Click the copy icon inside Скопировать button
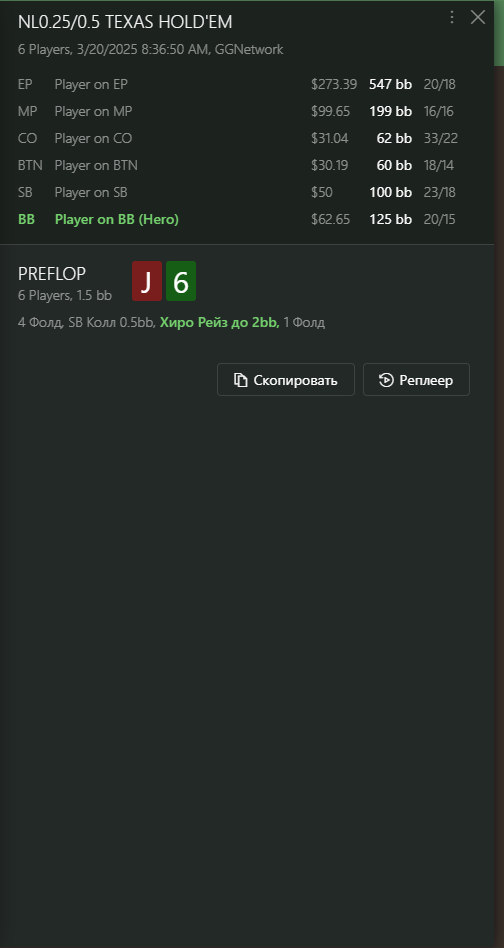504x948 pixels. click(241, 380)
